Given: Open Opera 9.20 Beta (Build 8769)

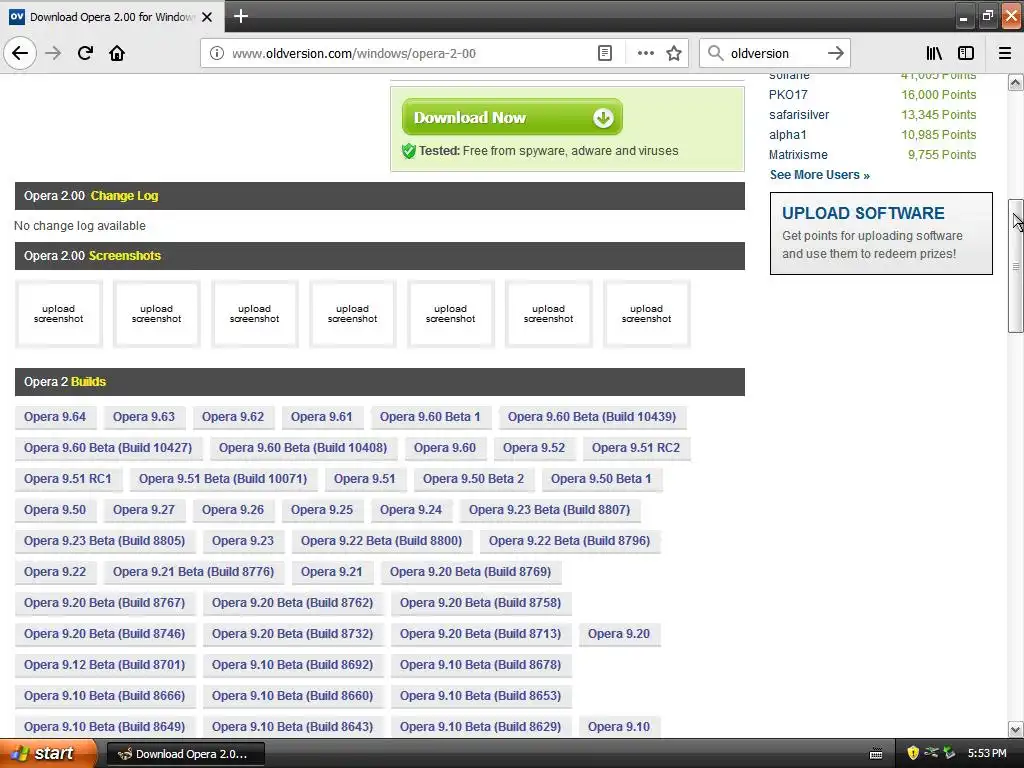Looking at the screenshot, I should [x=470, y=572].
